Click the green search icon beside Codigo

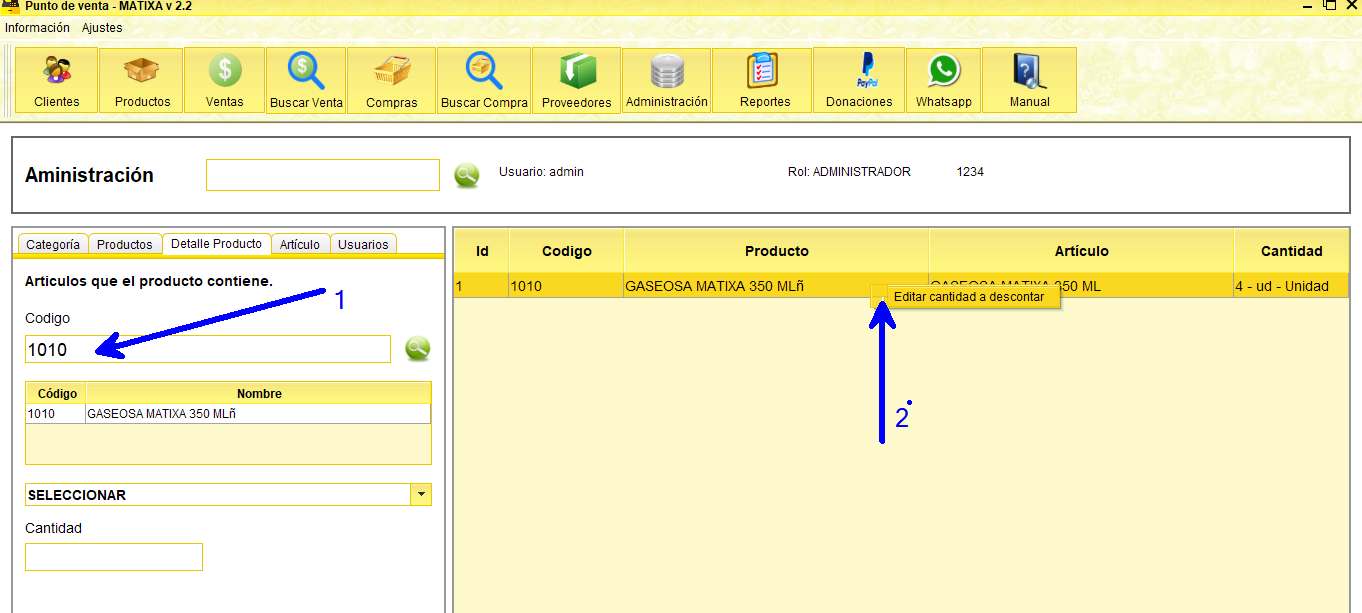click(417, 348)
